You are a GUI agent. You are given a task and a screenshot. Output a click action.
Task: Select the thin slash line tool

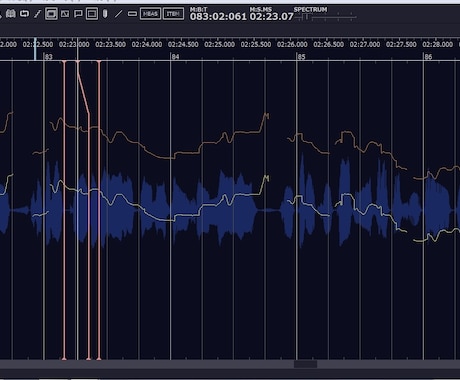point(118,14)
